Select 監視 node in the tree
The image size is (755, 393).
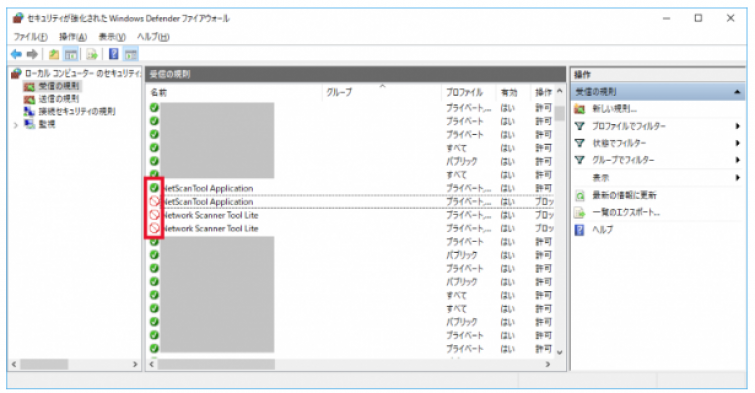pos(47,124)
